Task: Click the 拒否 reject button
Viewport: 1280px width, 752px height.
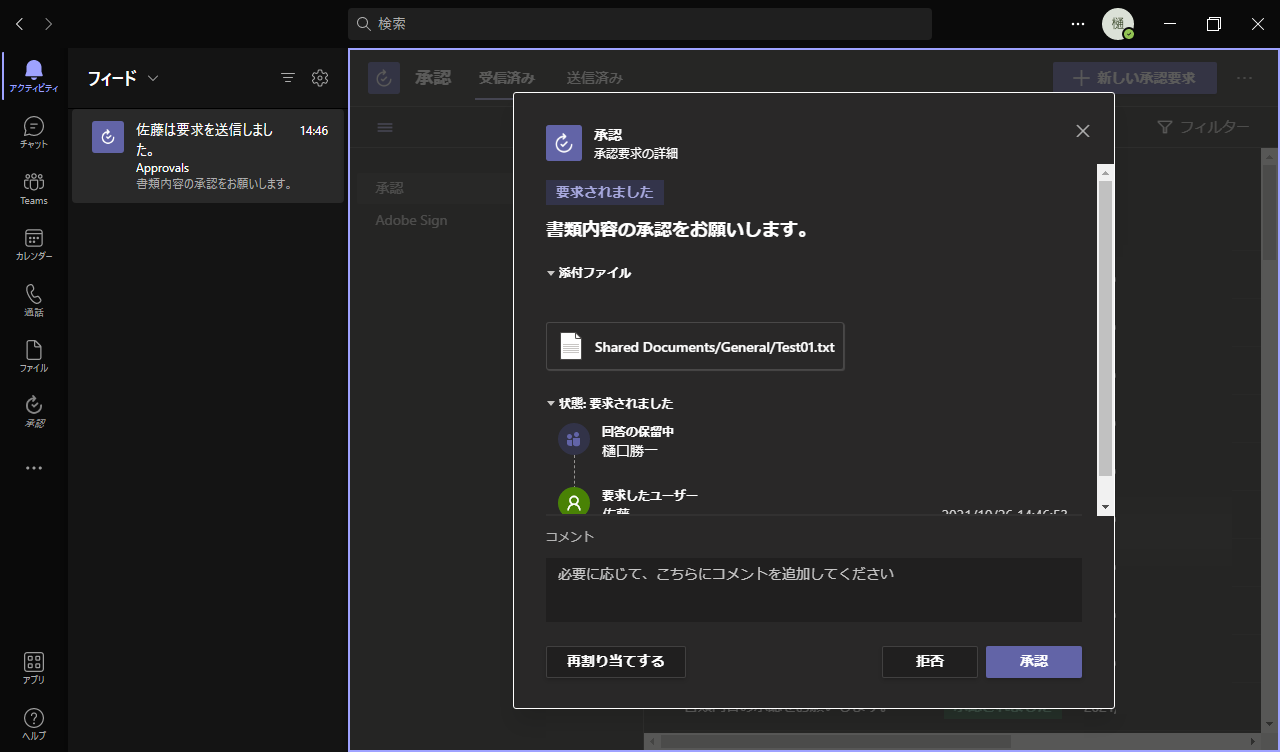Action: coord(930,662)
